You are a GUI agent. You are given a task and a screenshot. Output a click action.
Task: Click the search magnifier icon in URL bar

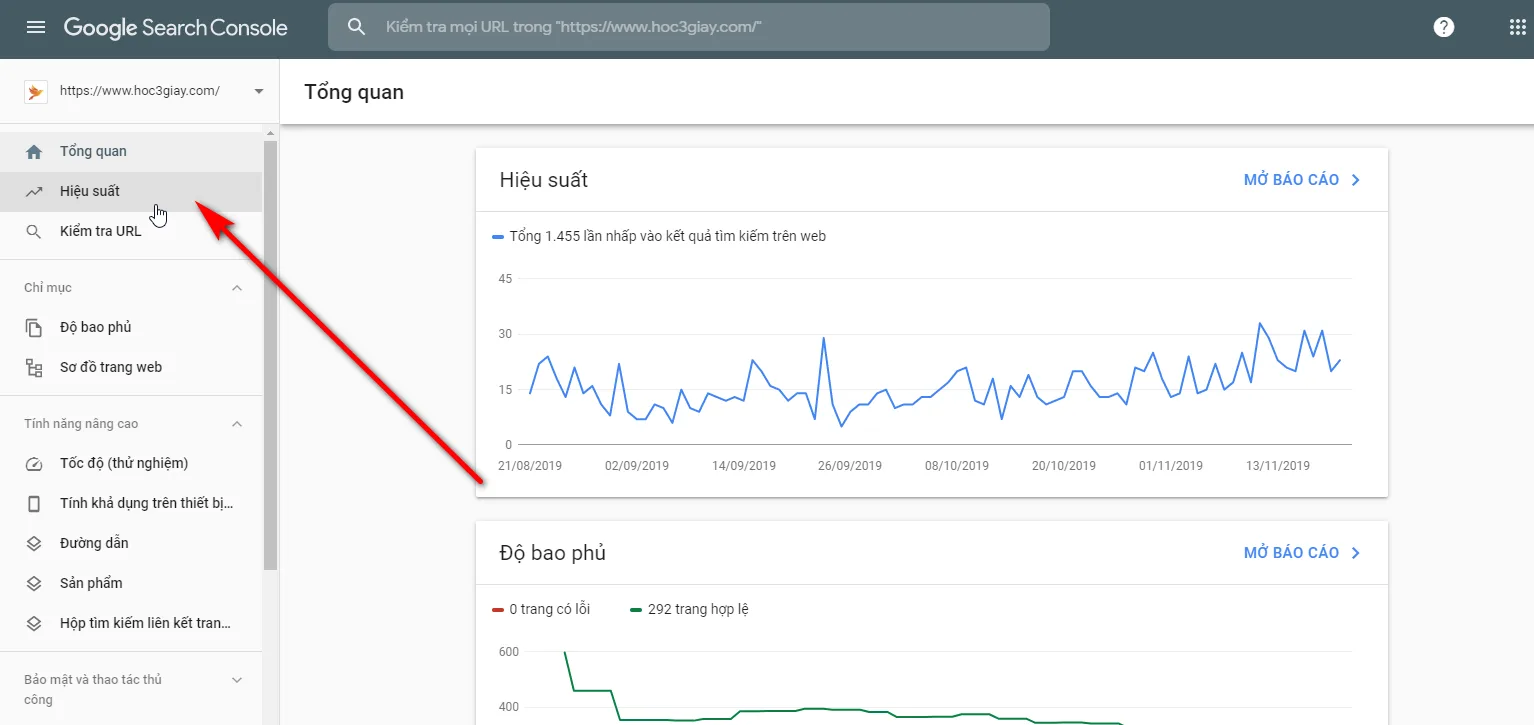(357, 27)
